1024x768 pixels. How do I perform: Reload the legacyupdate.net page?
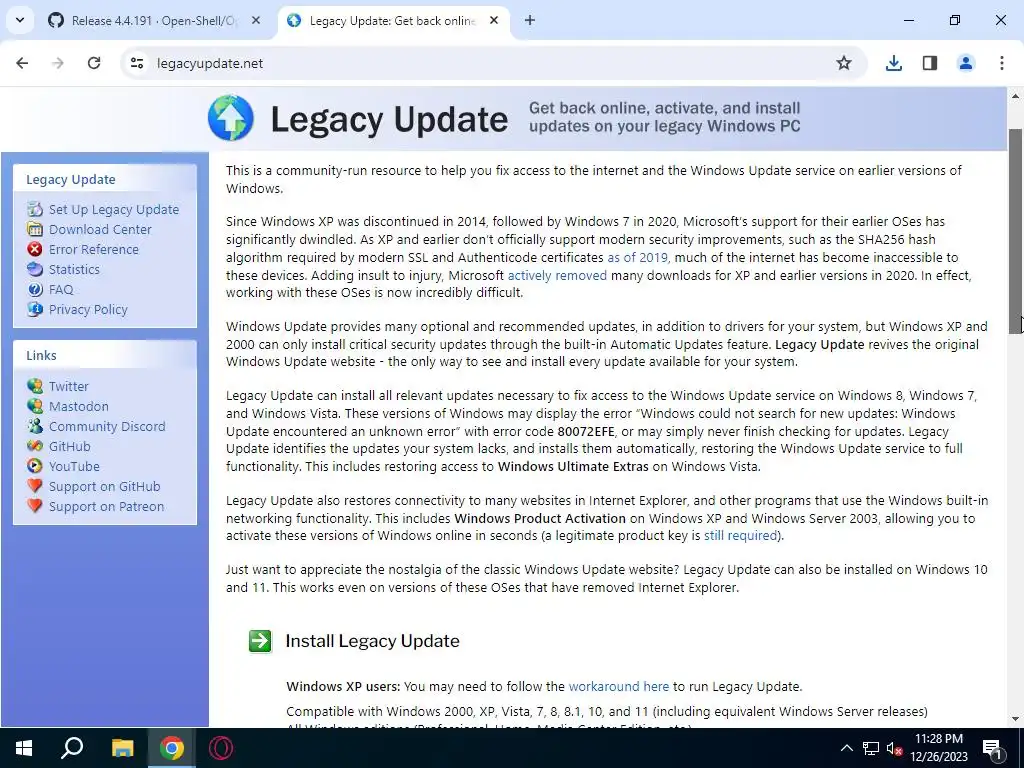(94, 63)
